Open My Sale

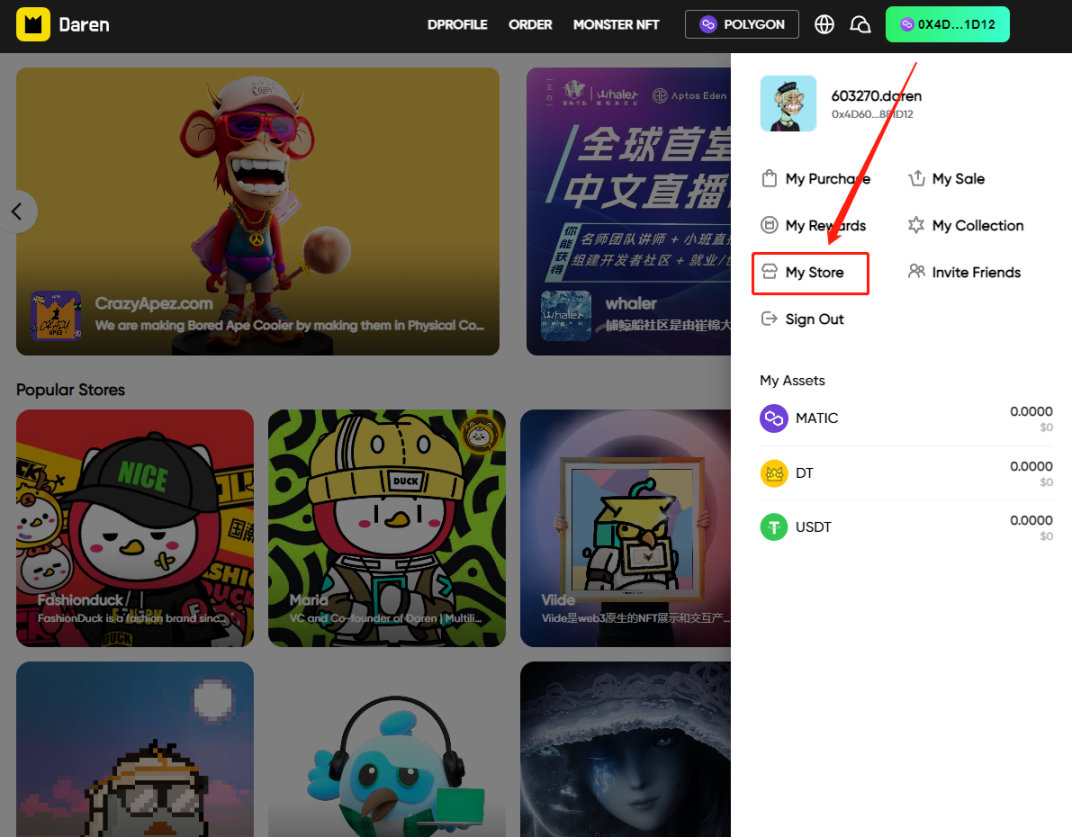point(947,179)
